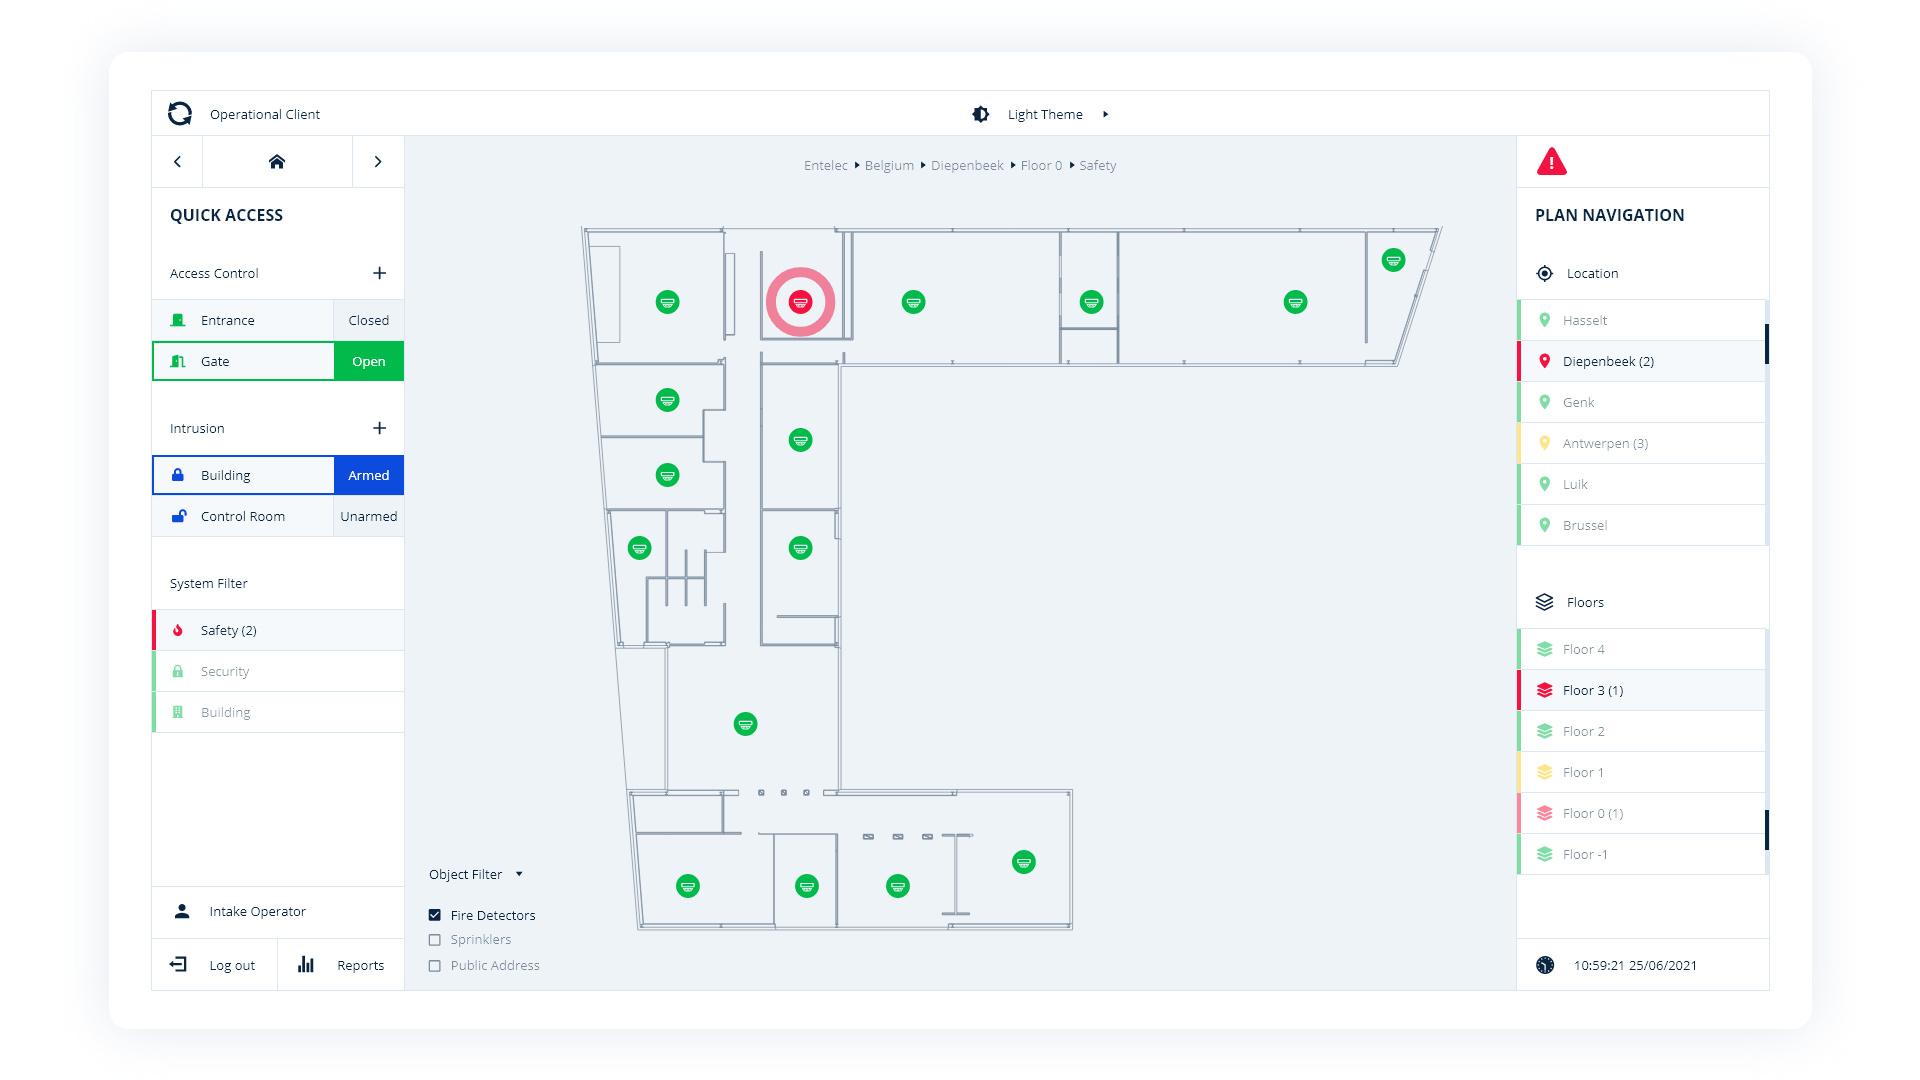Select Floor -1

(x=1640, y=854)
